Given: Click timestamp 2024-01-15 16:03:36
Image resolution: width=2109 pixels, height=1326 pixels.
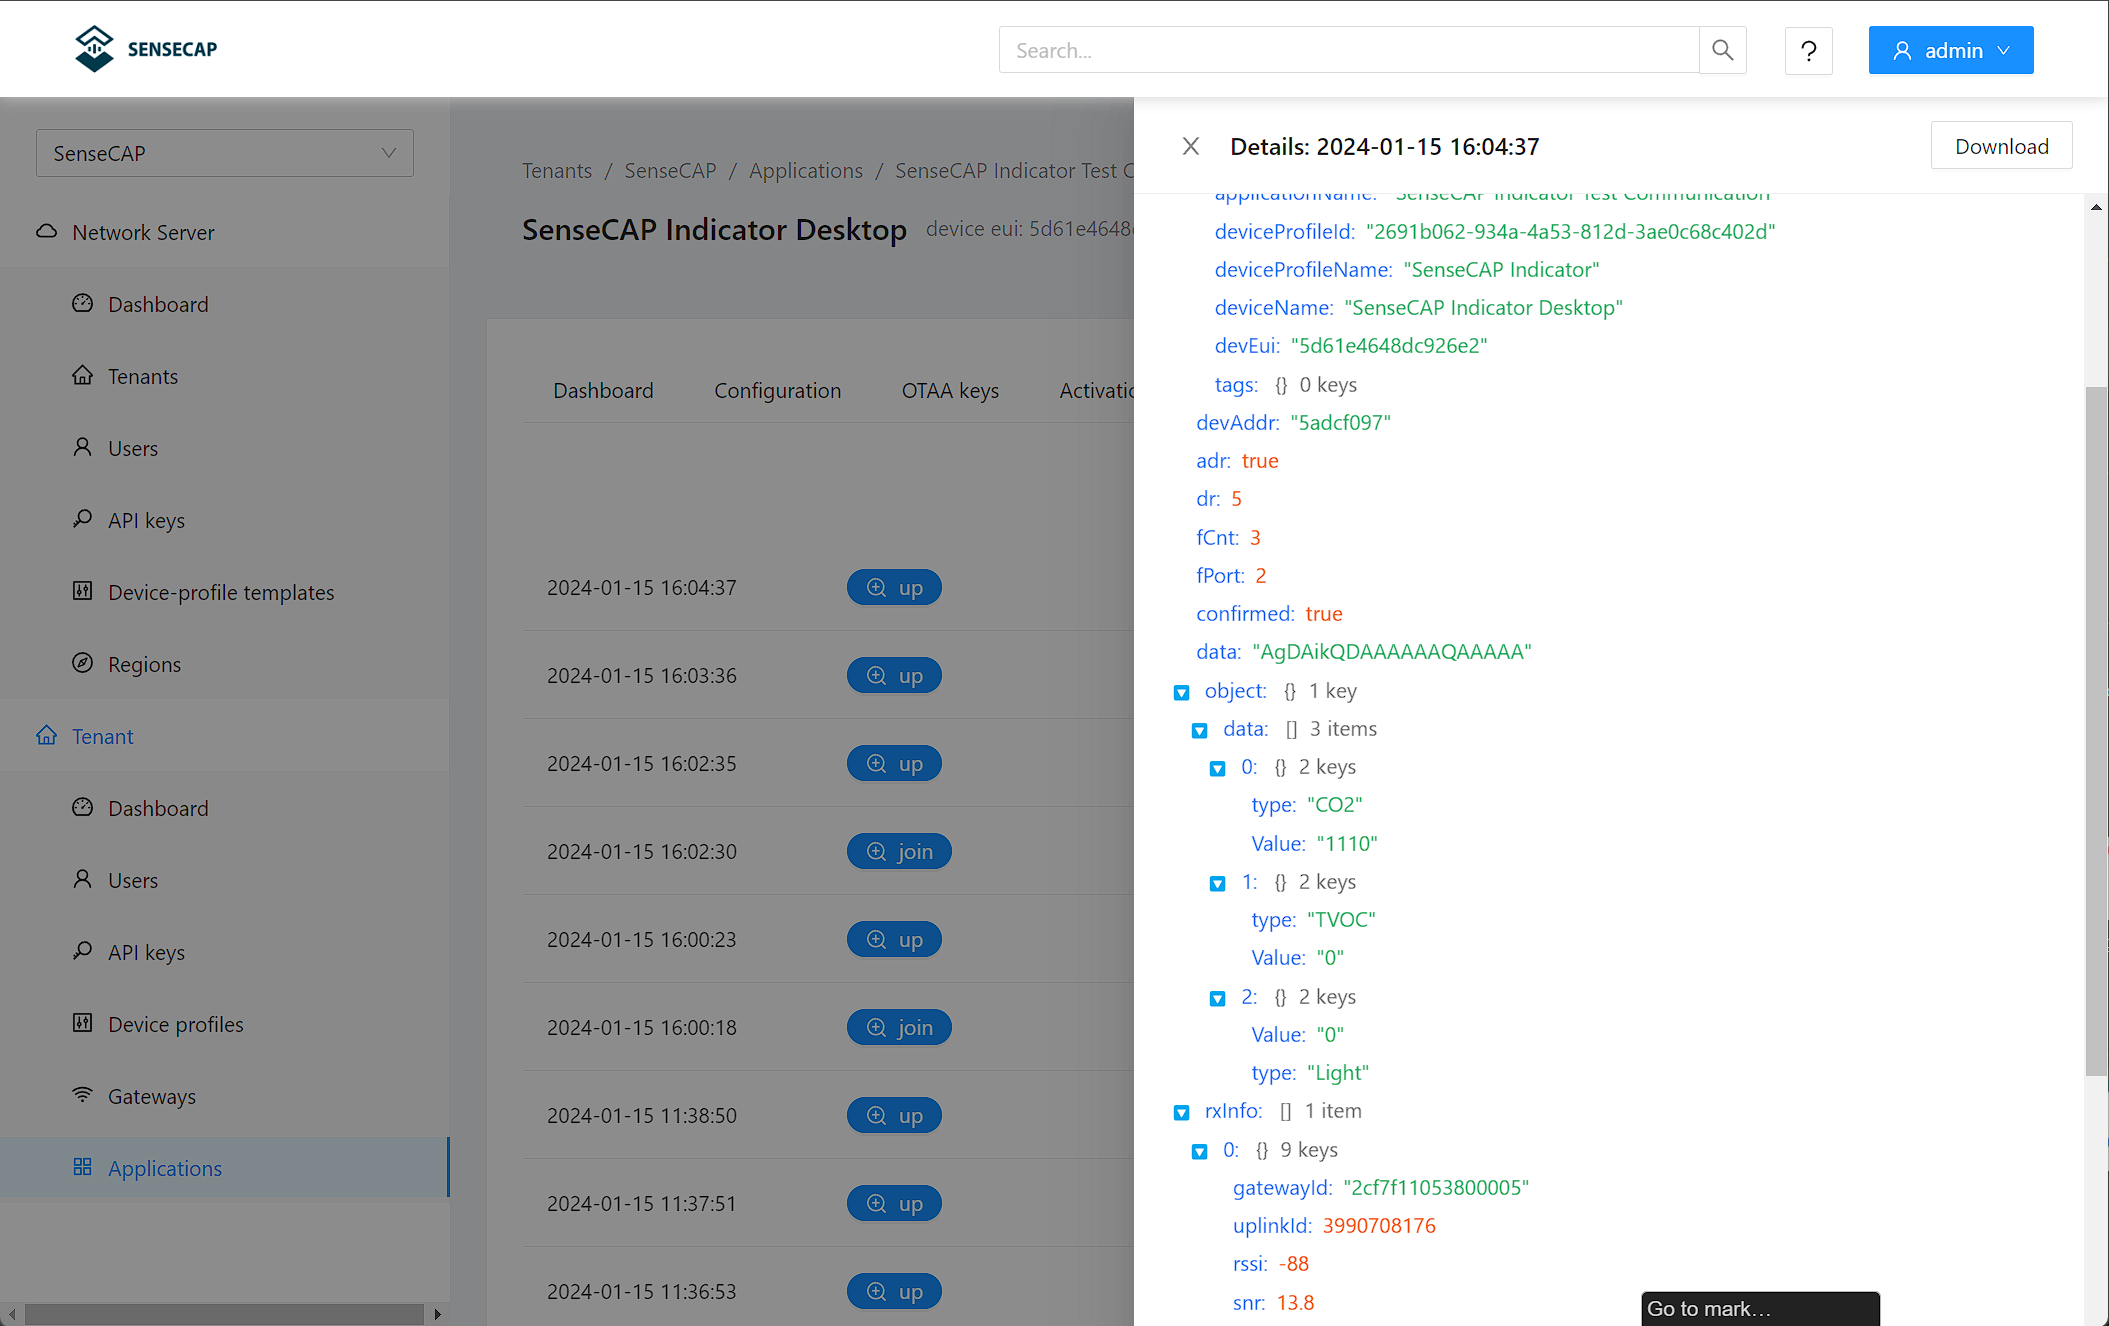Looking at the screenshot, I should (642, 675).
